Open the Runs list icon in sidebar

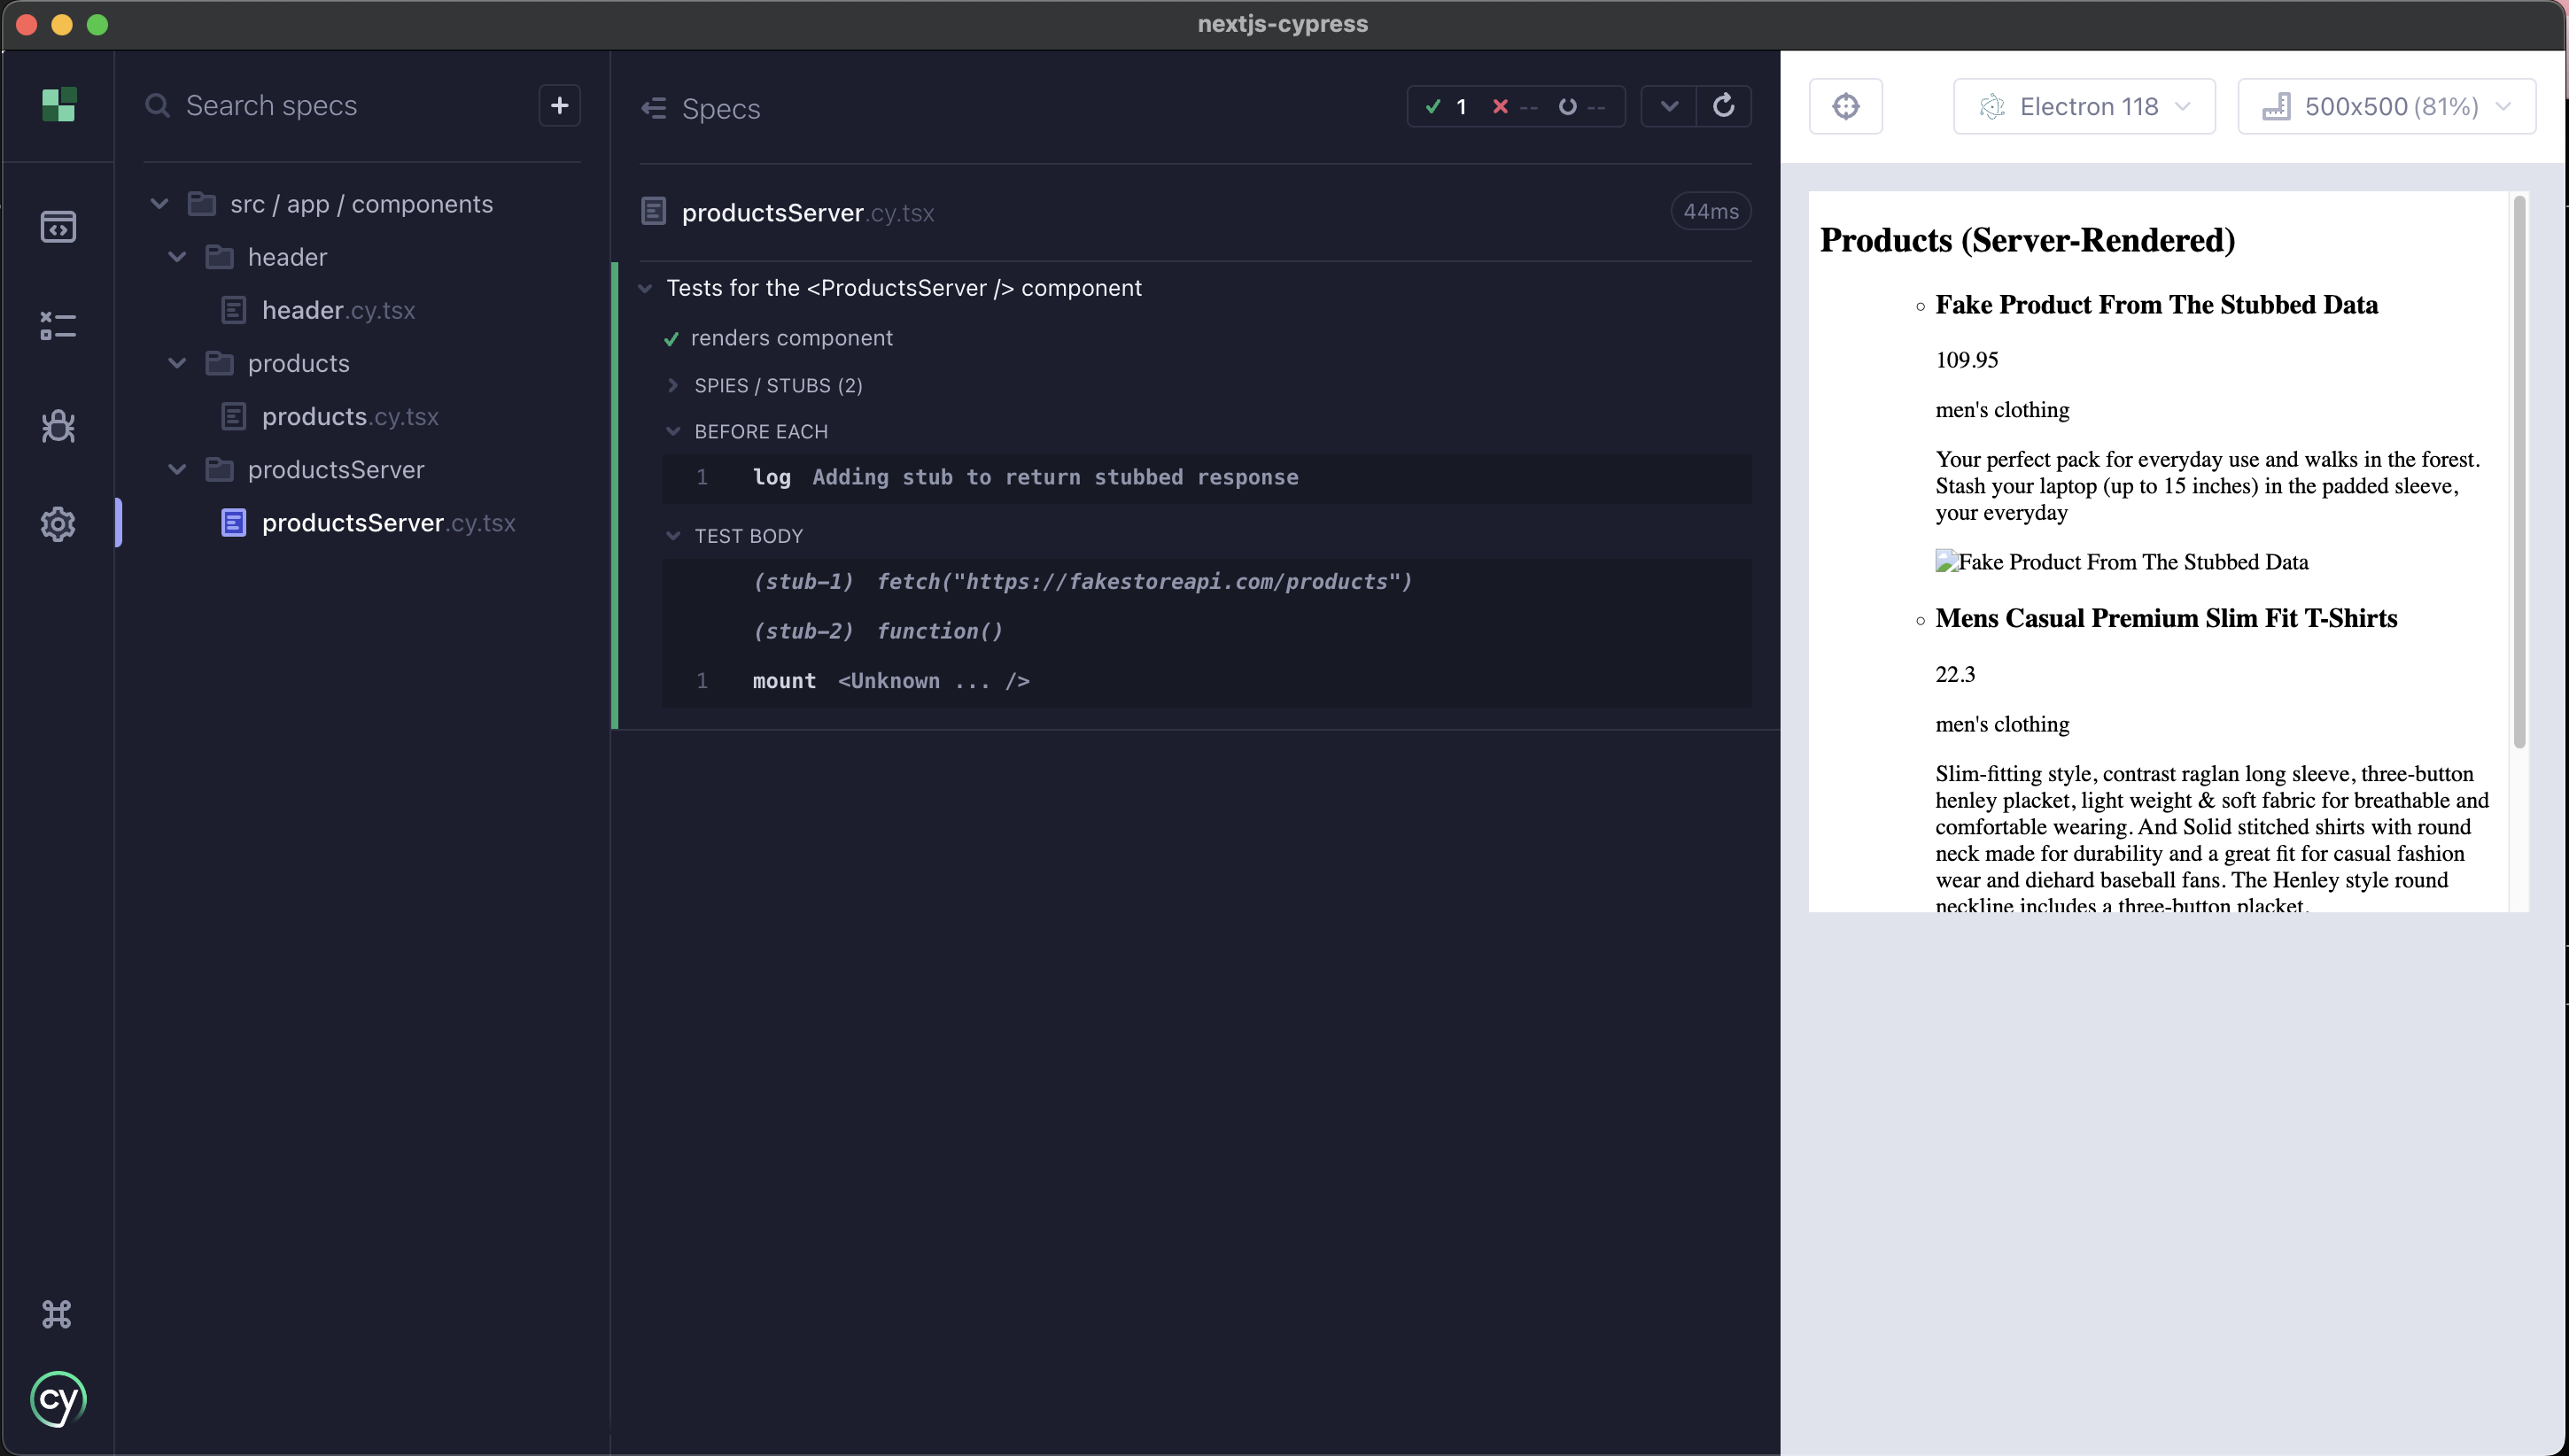point(58,326)
